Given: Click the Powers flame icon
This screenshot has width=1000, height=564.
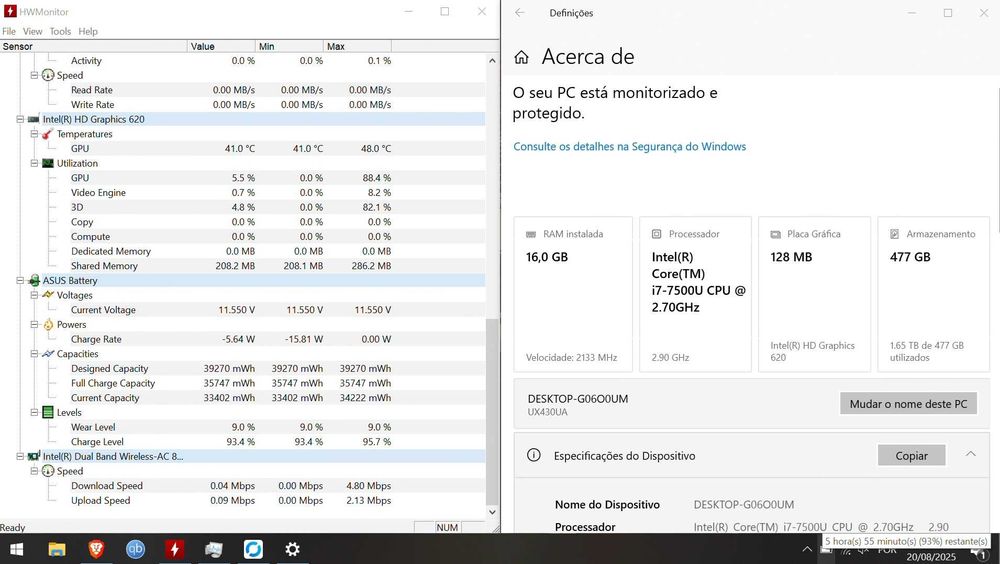Looking at the screenshot, I should [48, 325].
